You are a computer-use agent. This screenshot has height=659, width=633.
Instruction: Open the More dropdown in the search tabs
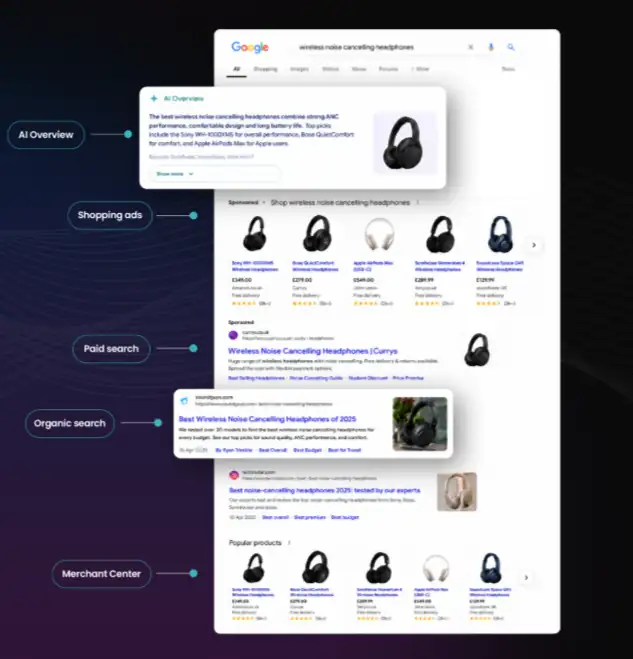click(x=421, y=69)
